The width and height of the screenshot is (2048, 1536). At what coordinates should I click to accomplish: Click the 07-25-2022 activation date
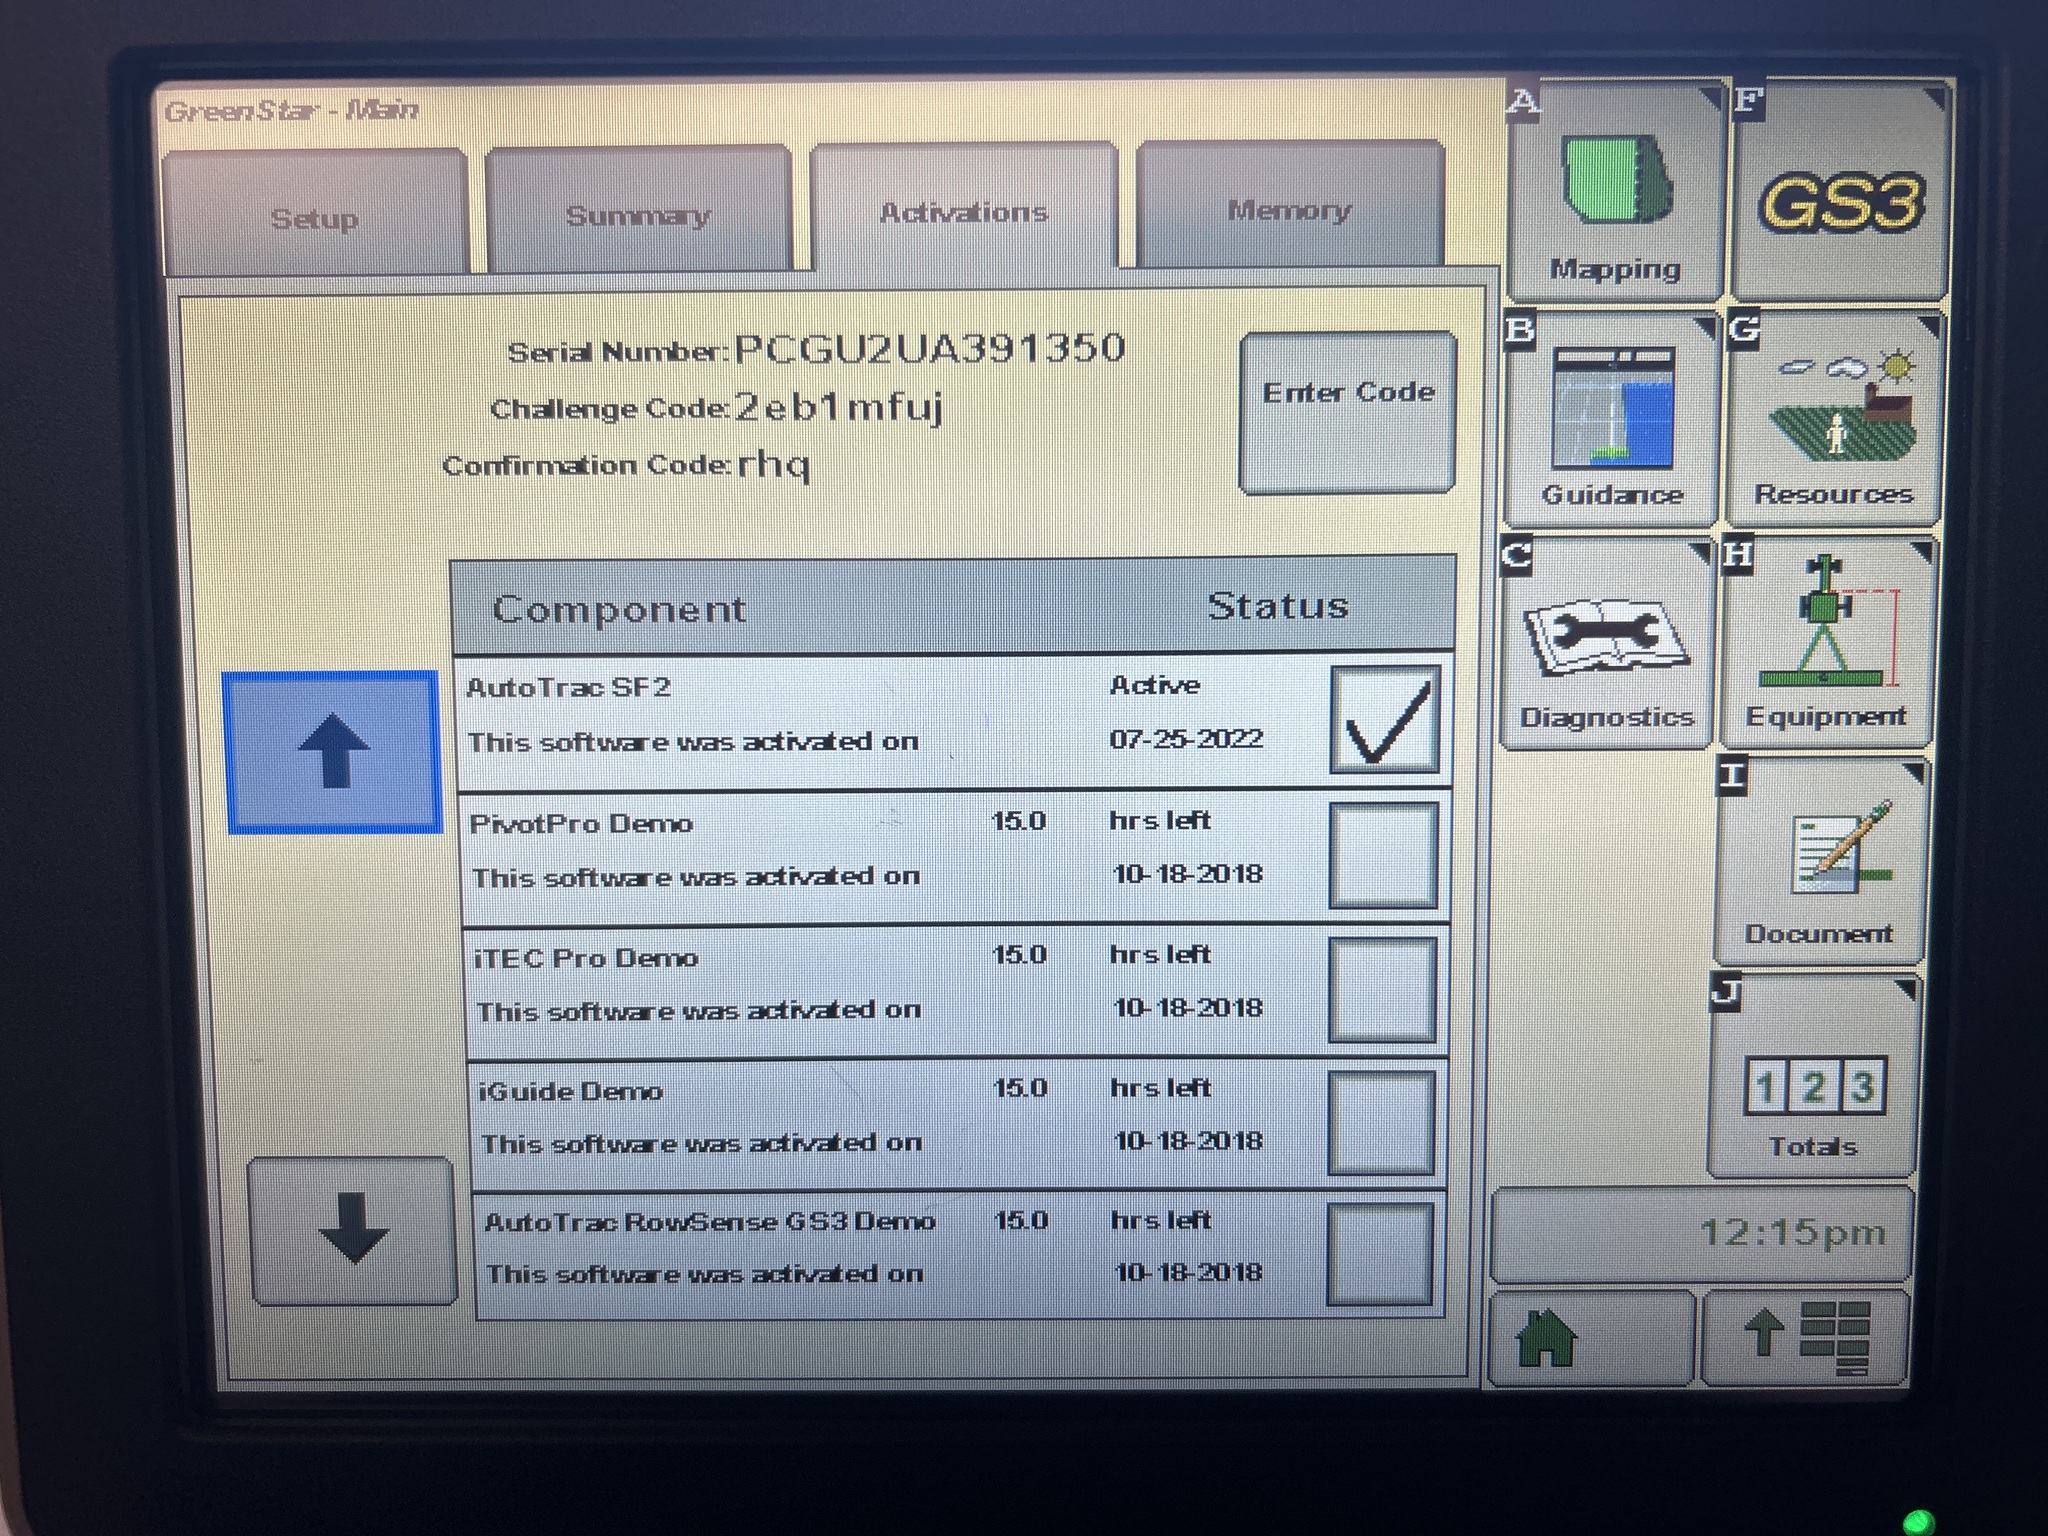tap(1186, 739)
